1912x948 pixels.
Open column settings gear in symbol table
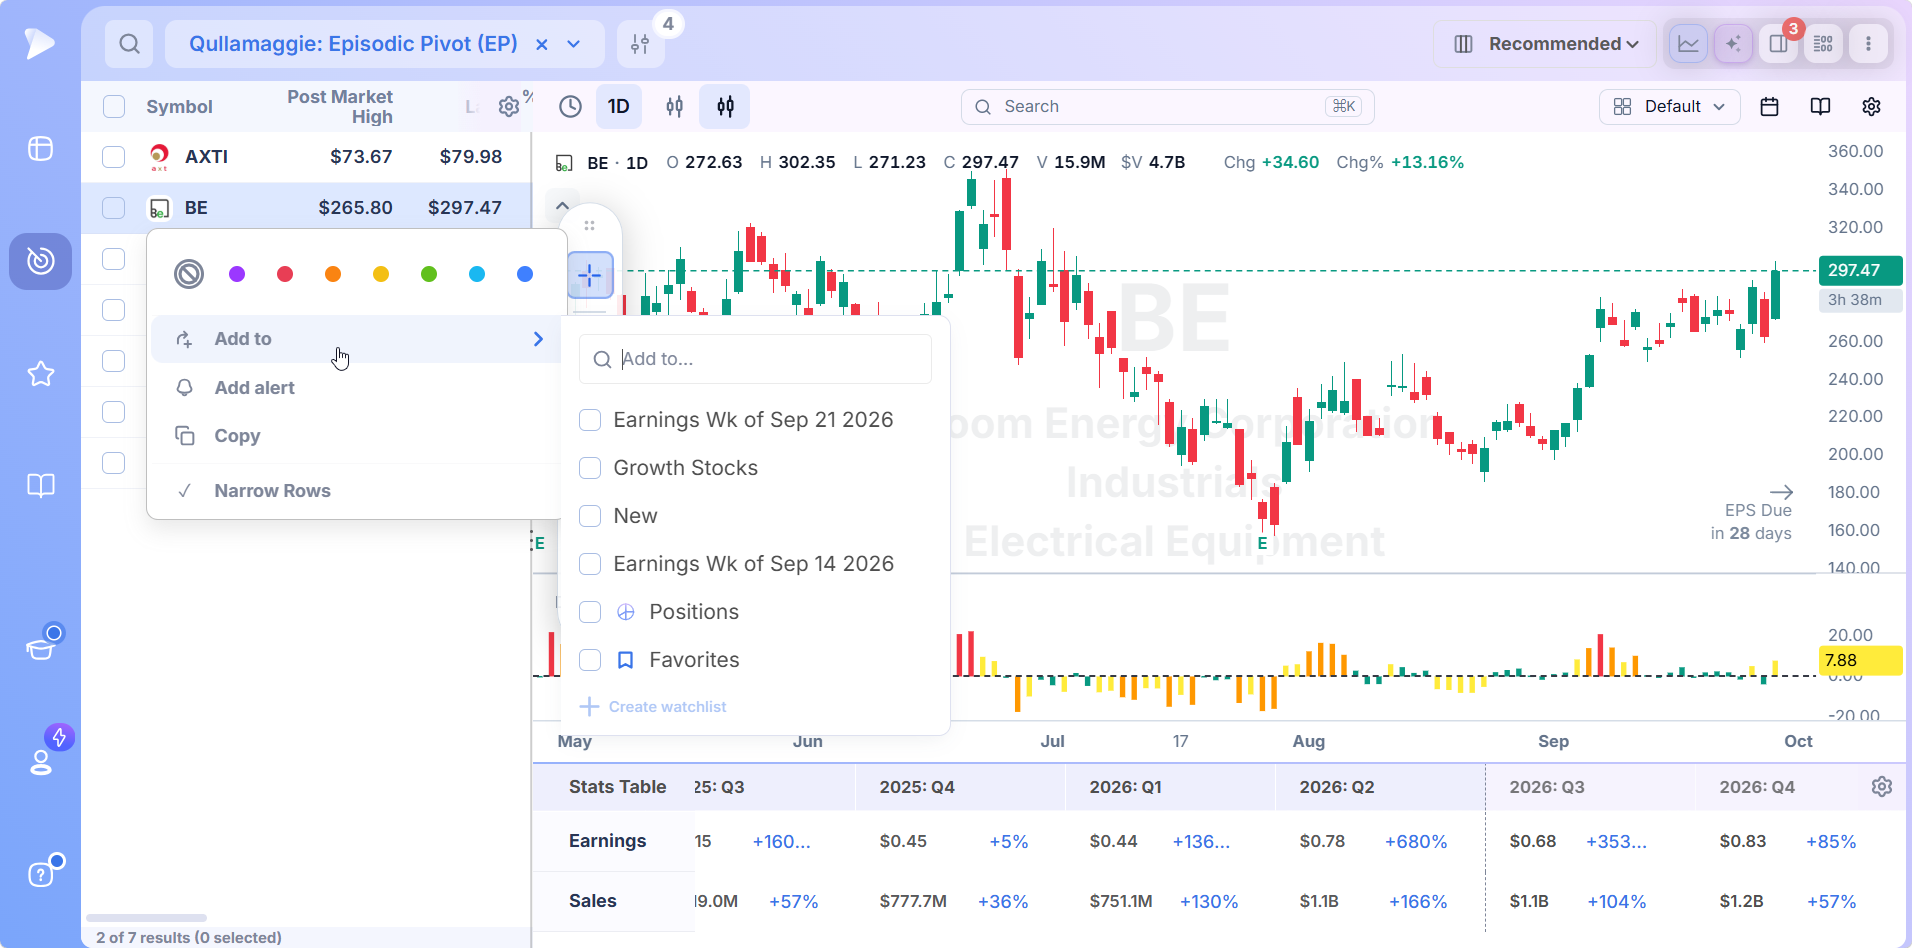point(508,107)
